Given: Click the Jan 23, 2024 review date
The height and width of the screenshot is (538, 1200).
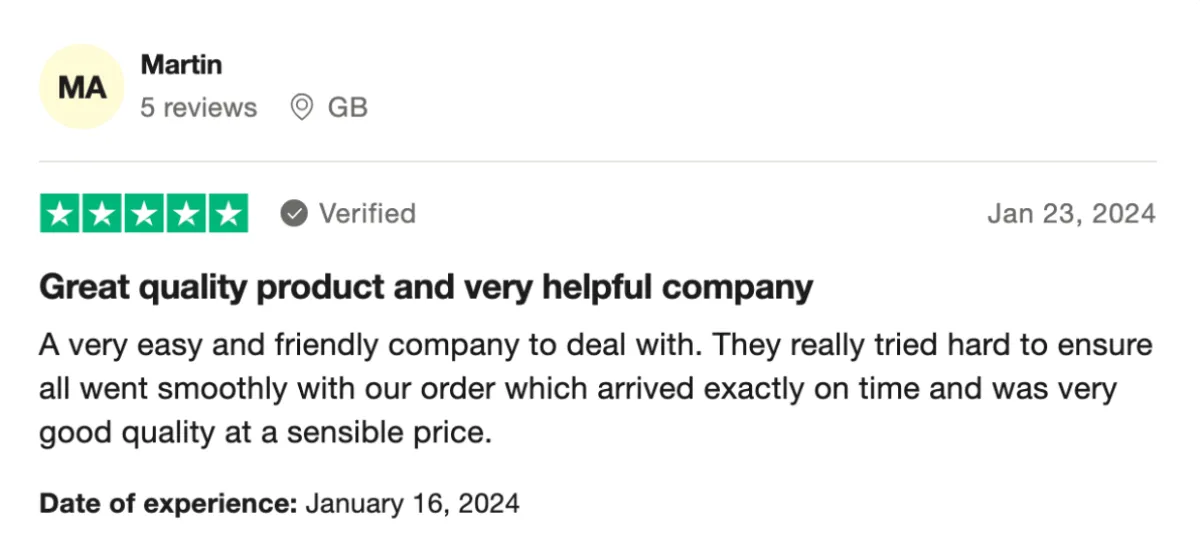Looking at the screenshot, I should [1071, 214].
